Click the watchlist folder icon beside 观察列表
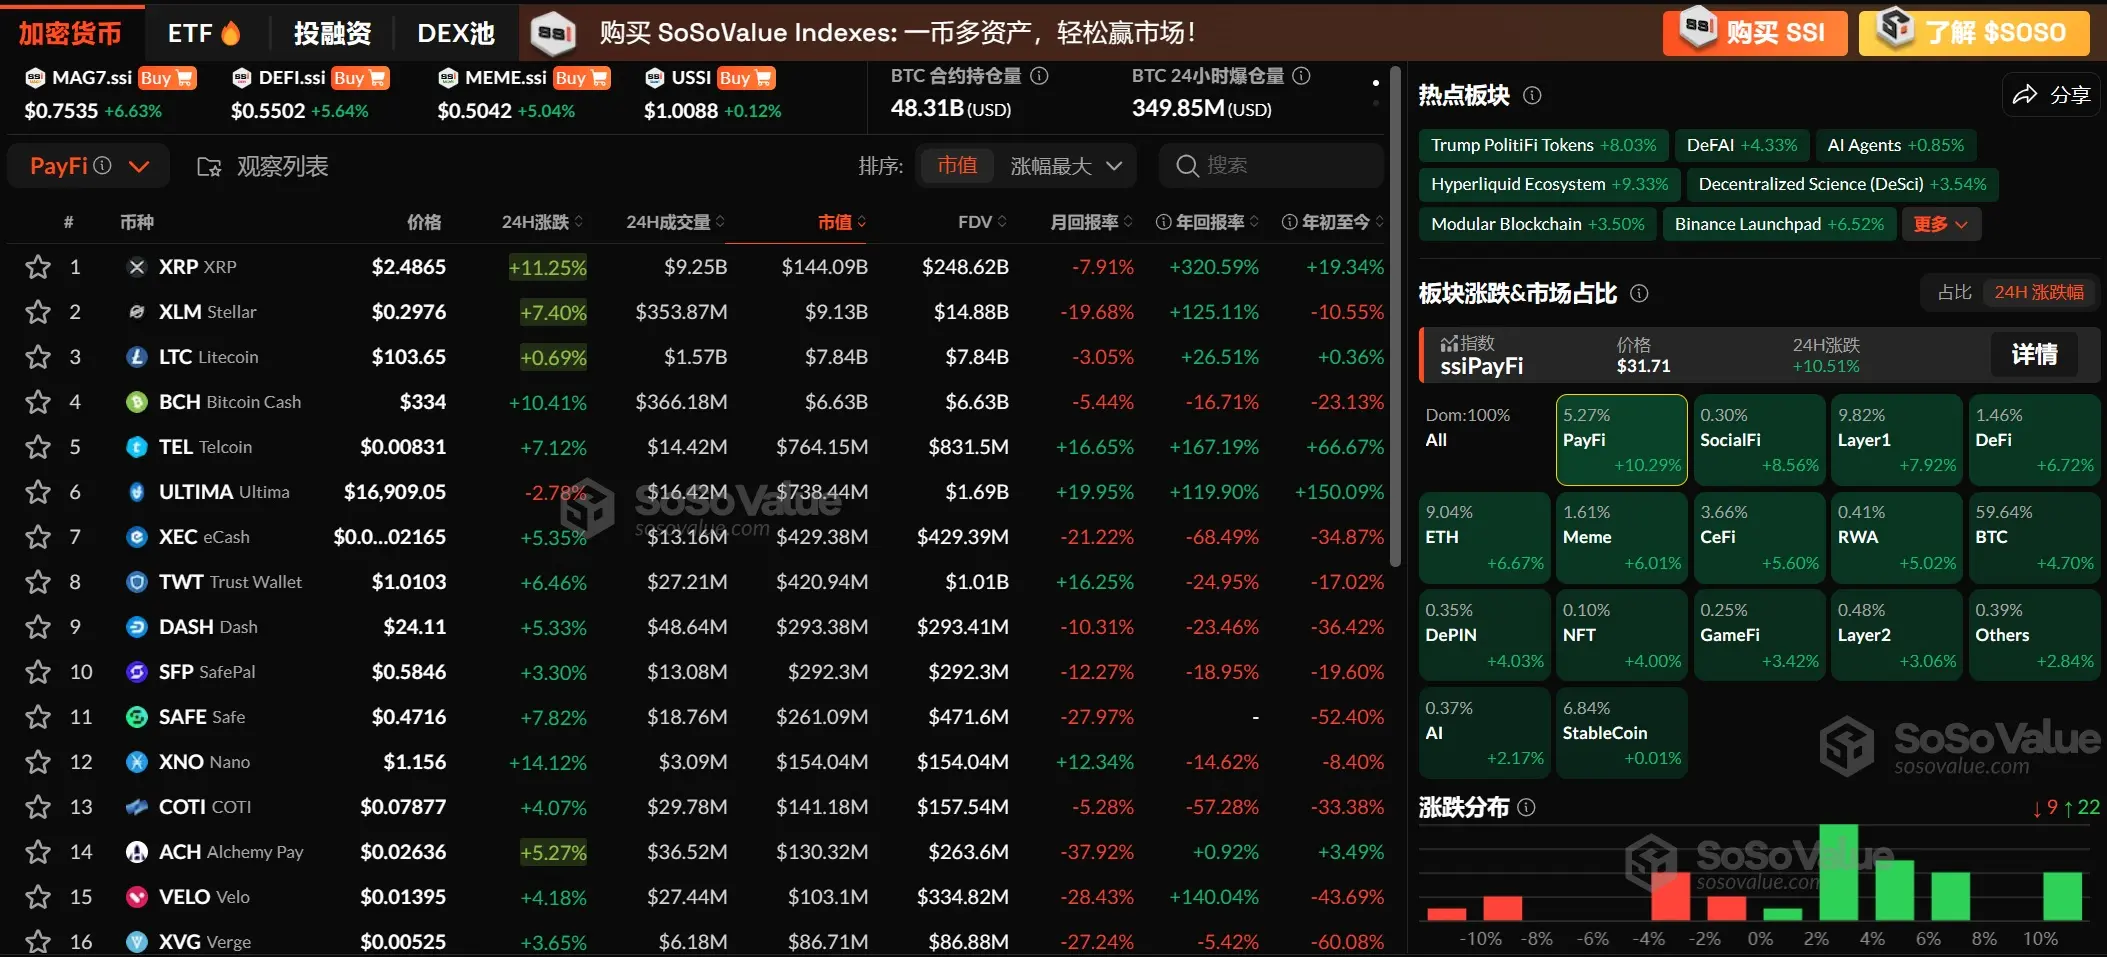 tap(207, 166)
